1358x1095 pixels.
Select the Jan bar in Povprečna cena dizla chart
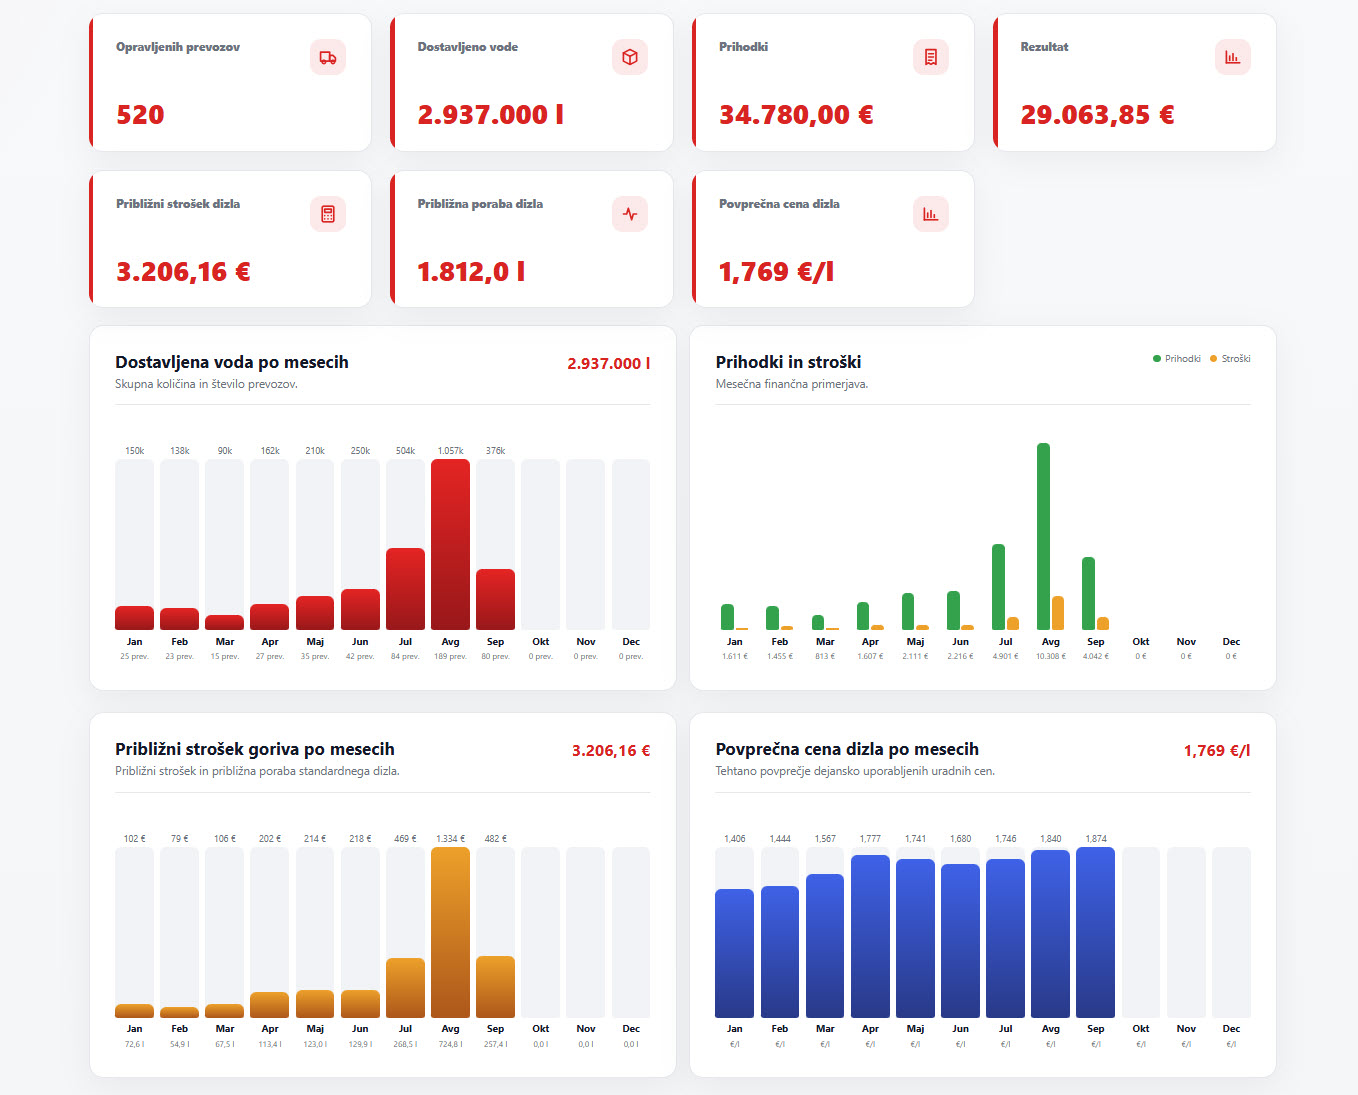(734, 953)
